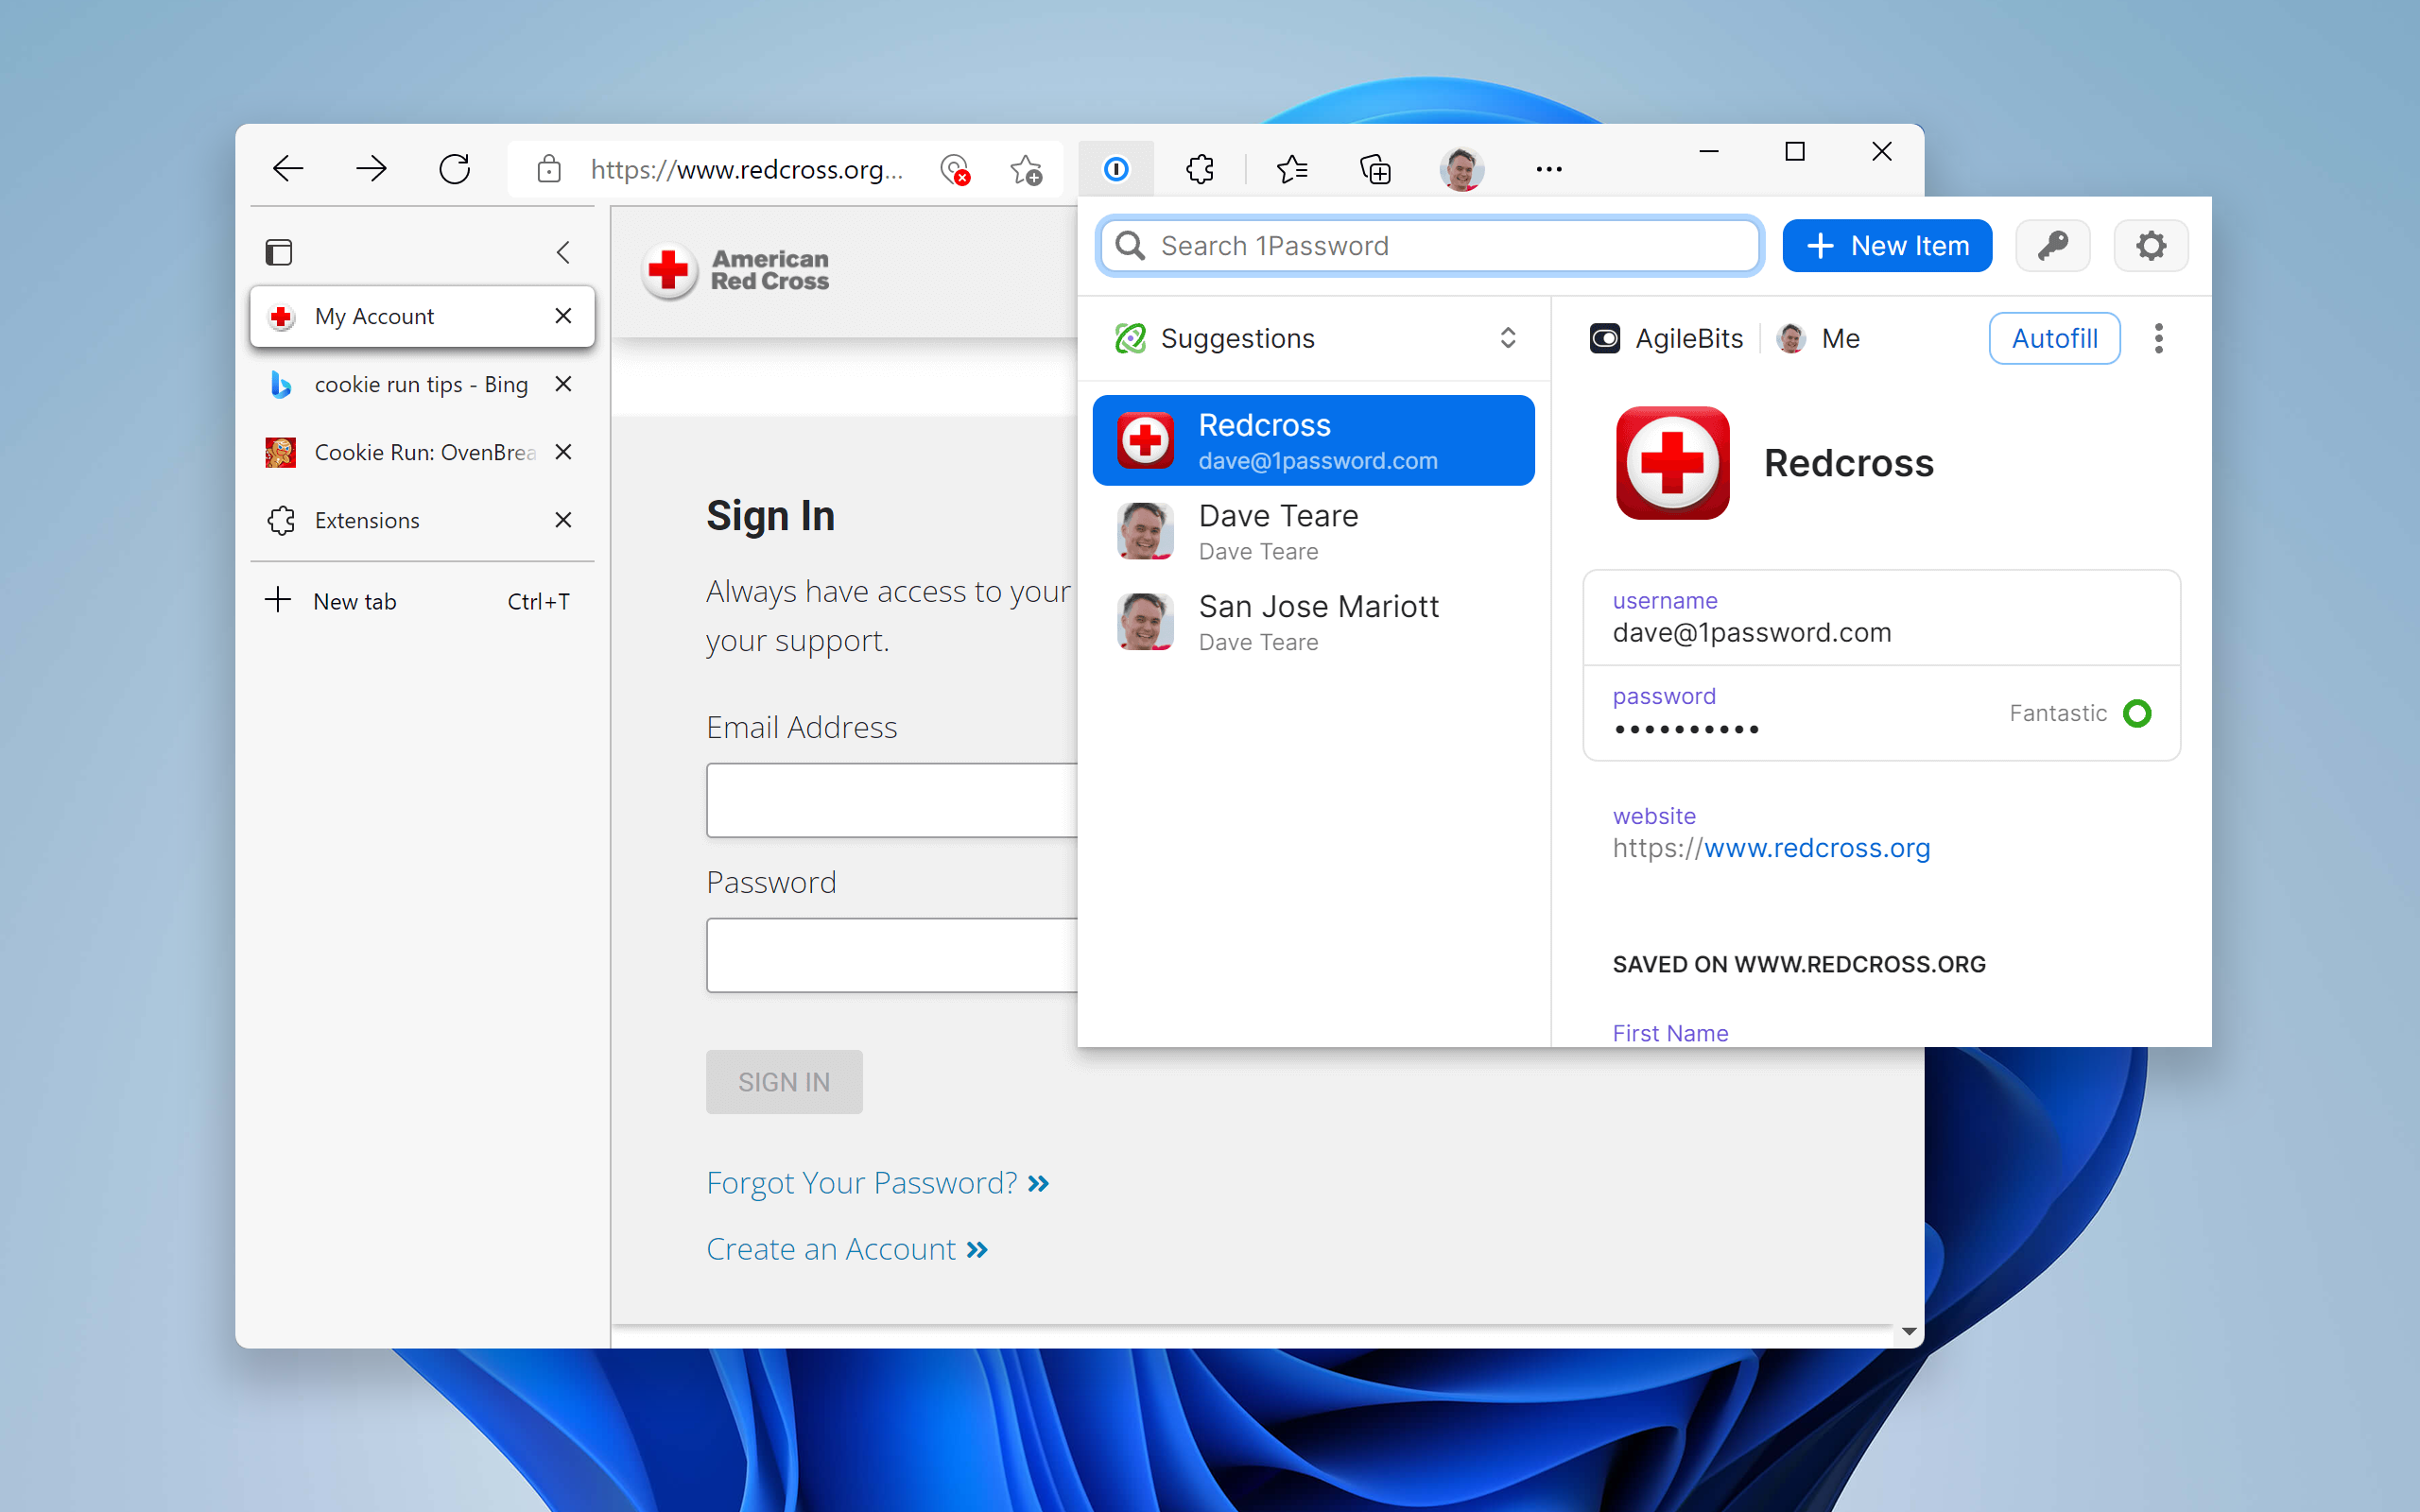Click the Autofill button for Redcross
The height and width of the screenshot is (1512, 2420).
(x=2054, y=338)
